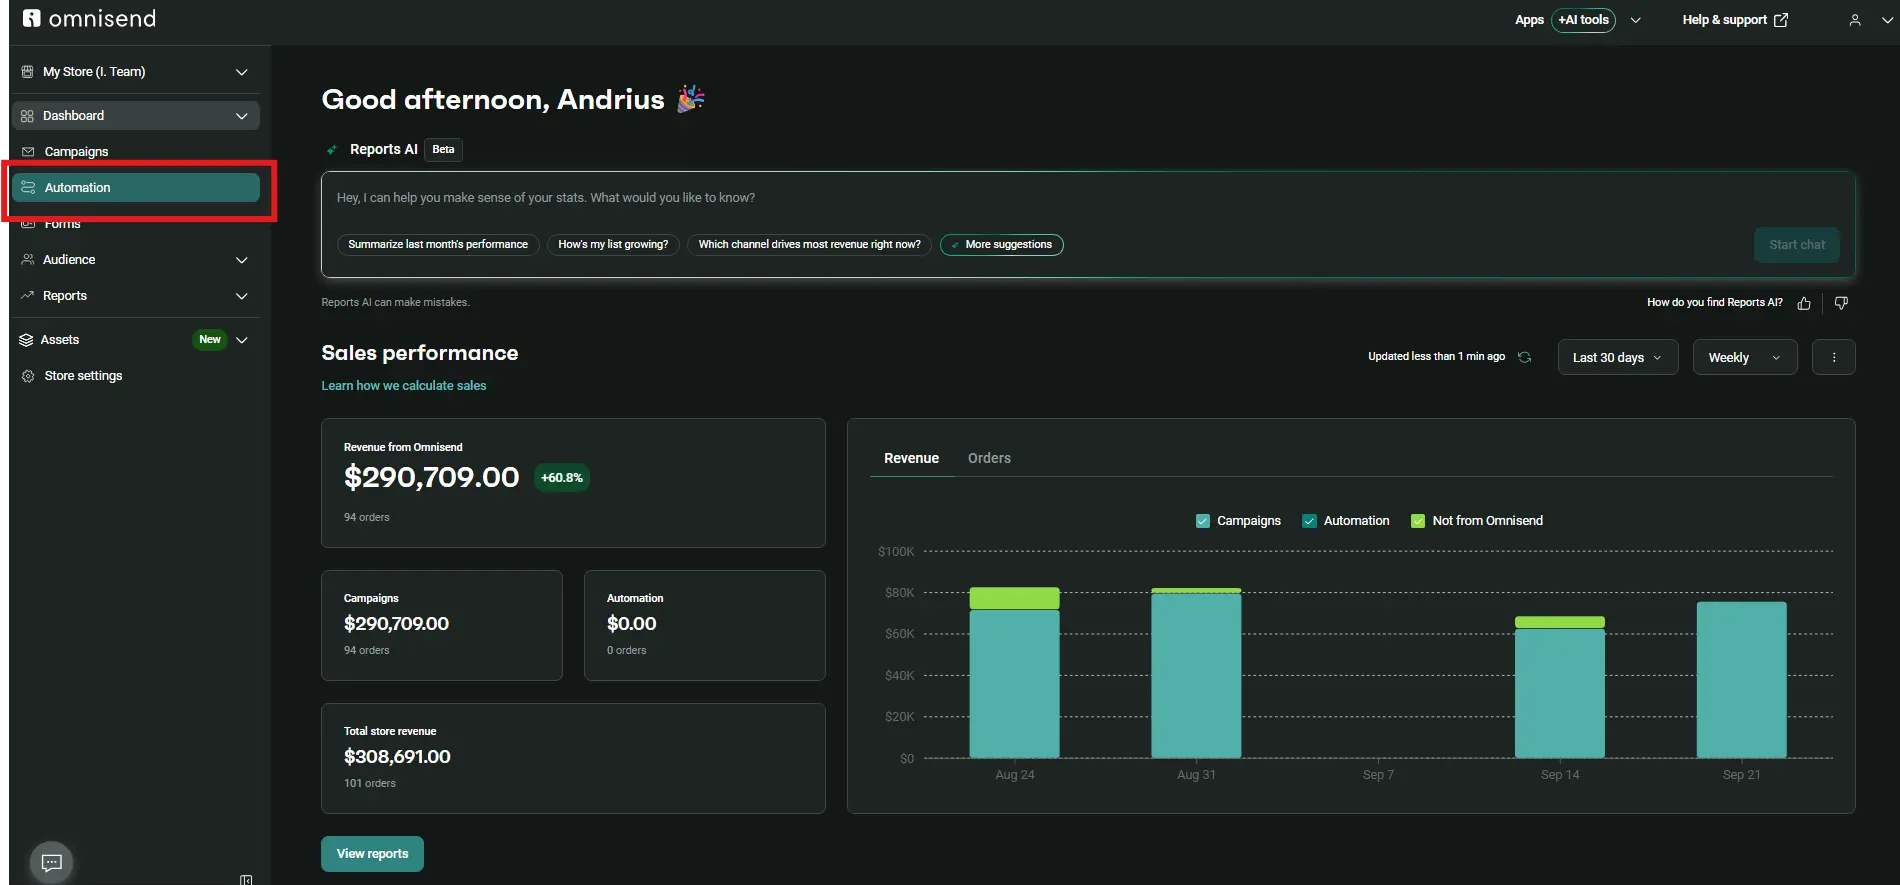Open the chat bubble widget
Viewport: 1900px width, 885px height.
coord(52,862)
